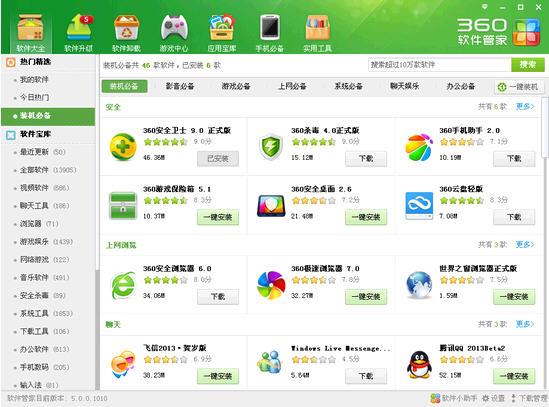The image size is (549, 407).
Task: Download 360安全浏览器 6.0
Action: click(218, 297)
